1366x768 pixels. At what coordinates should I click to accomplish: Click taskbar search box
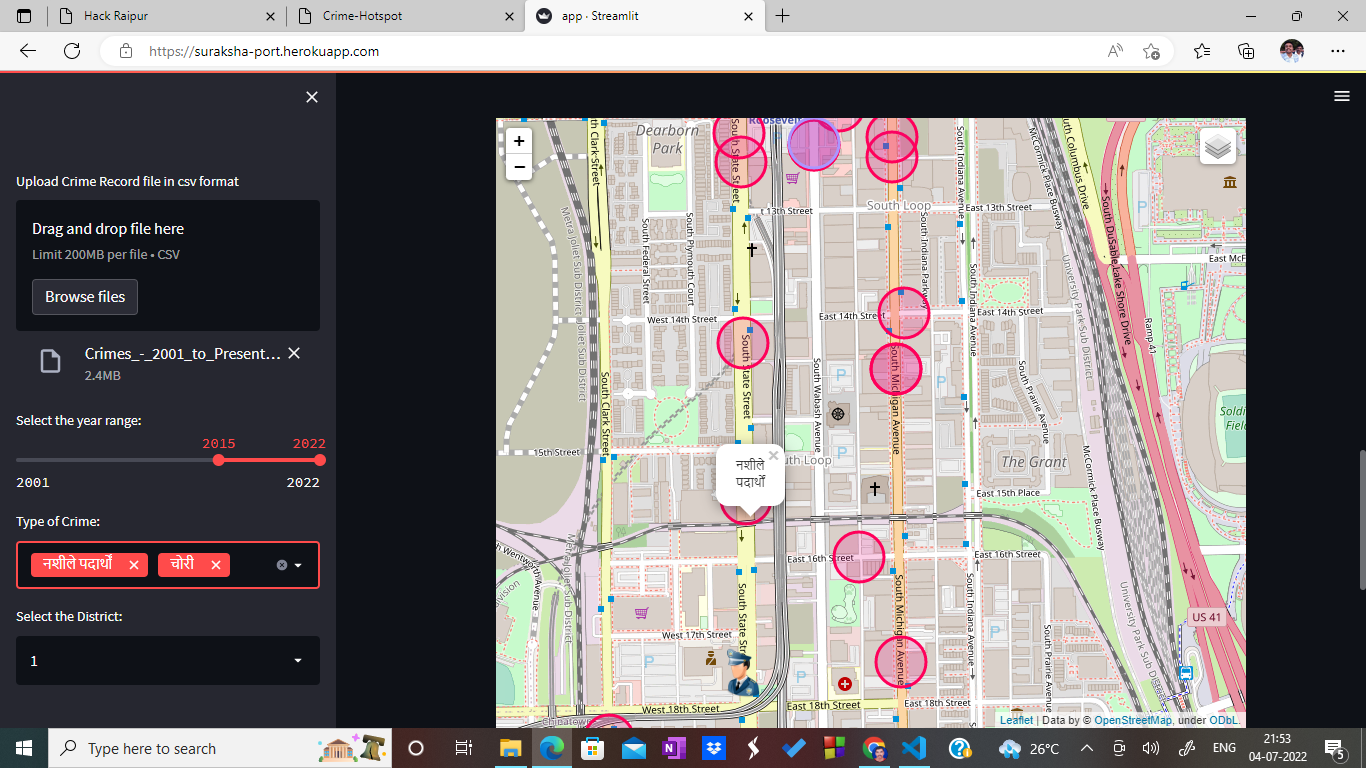pyautogui.click(x=221, y=748)
